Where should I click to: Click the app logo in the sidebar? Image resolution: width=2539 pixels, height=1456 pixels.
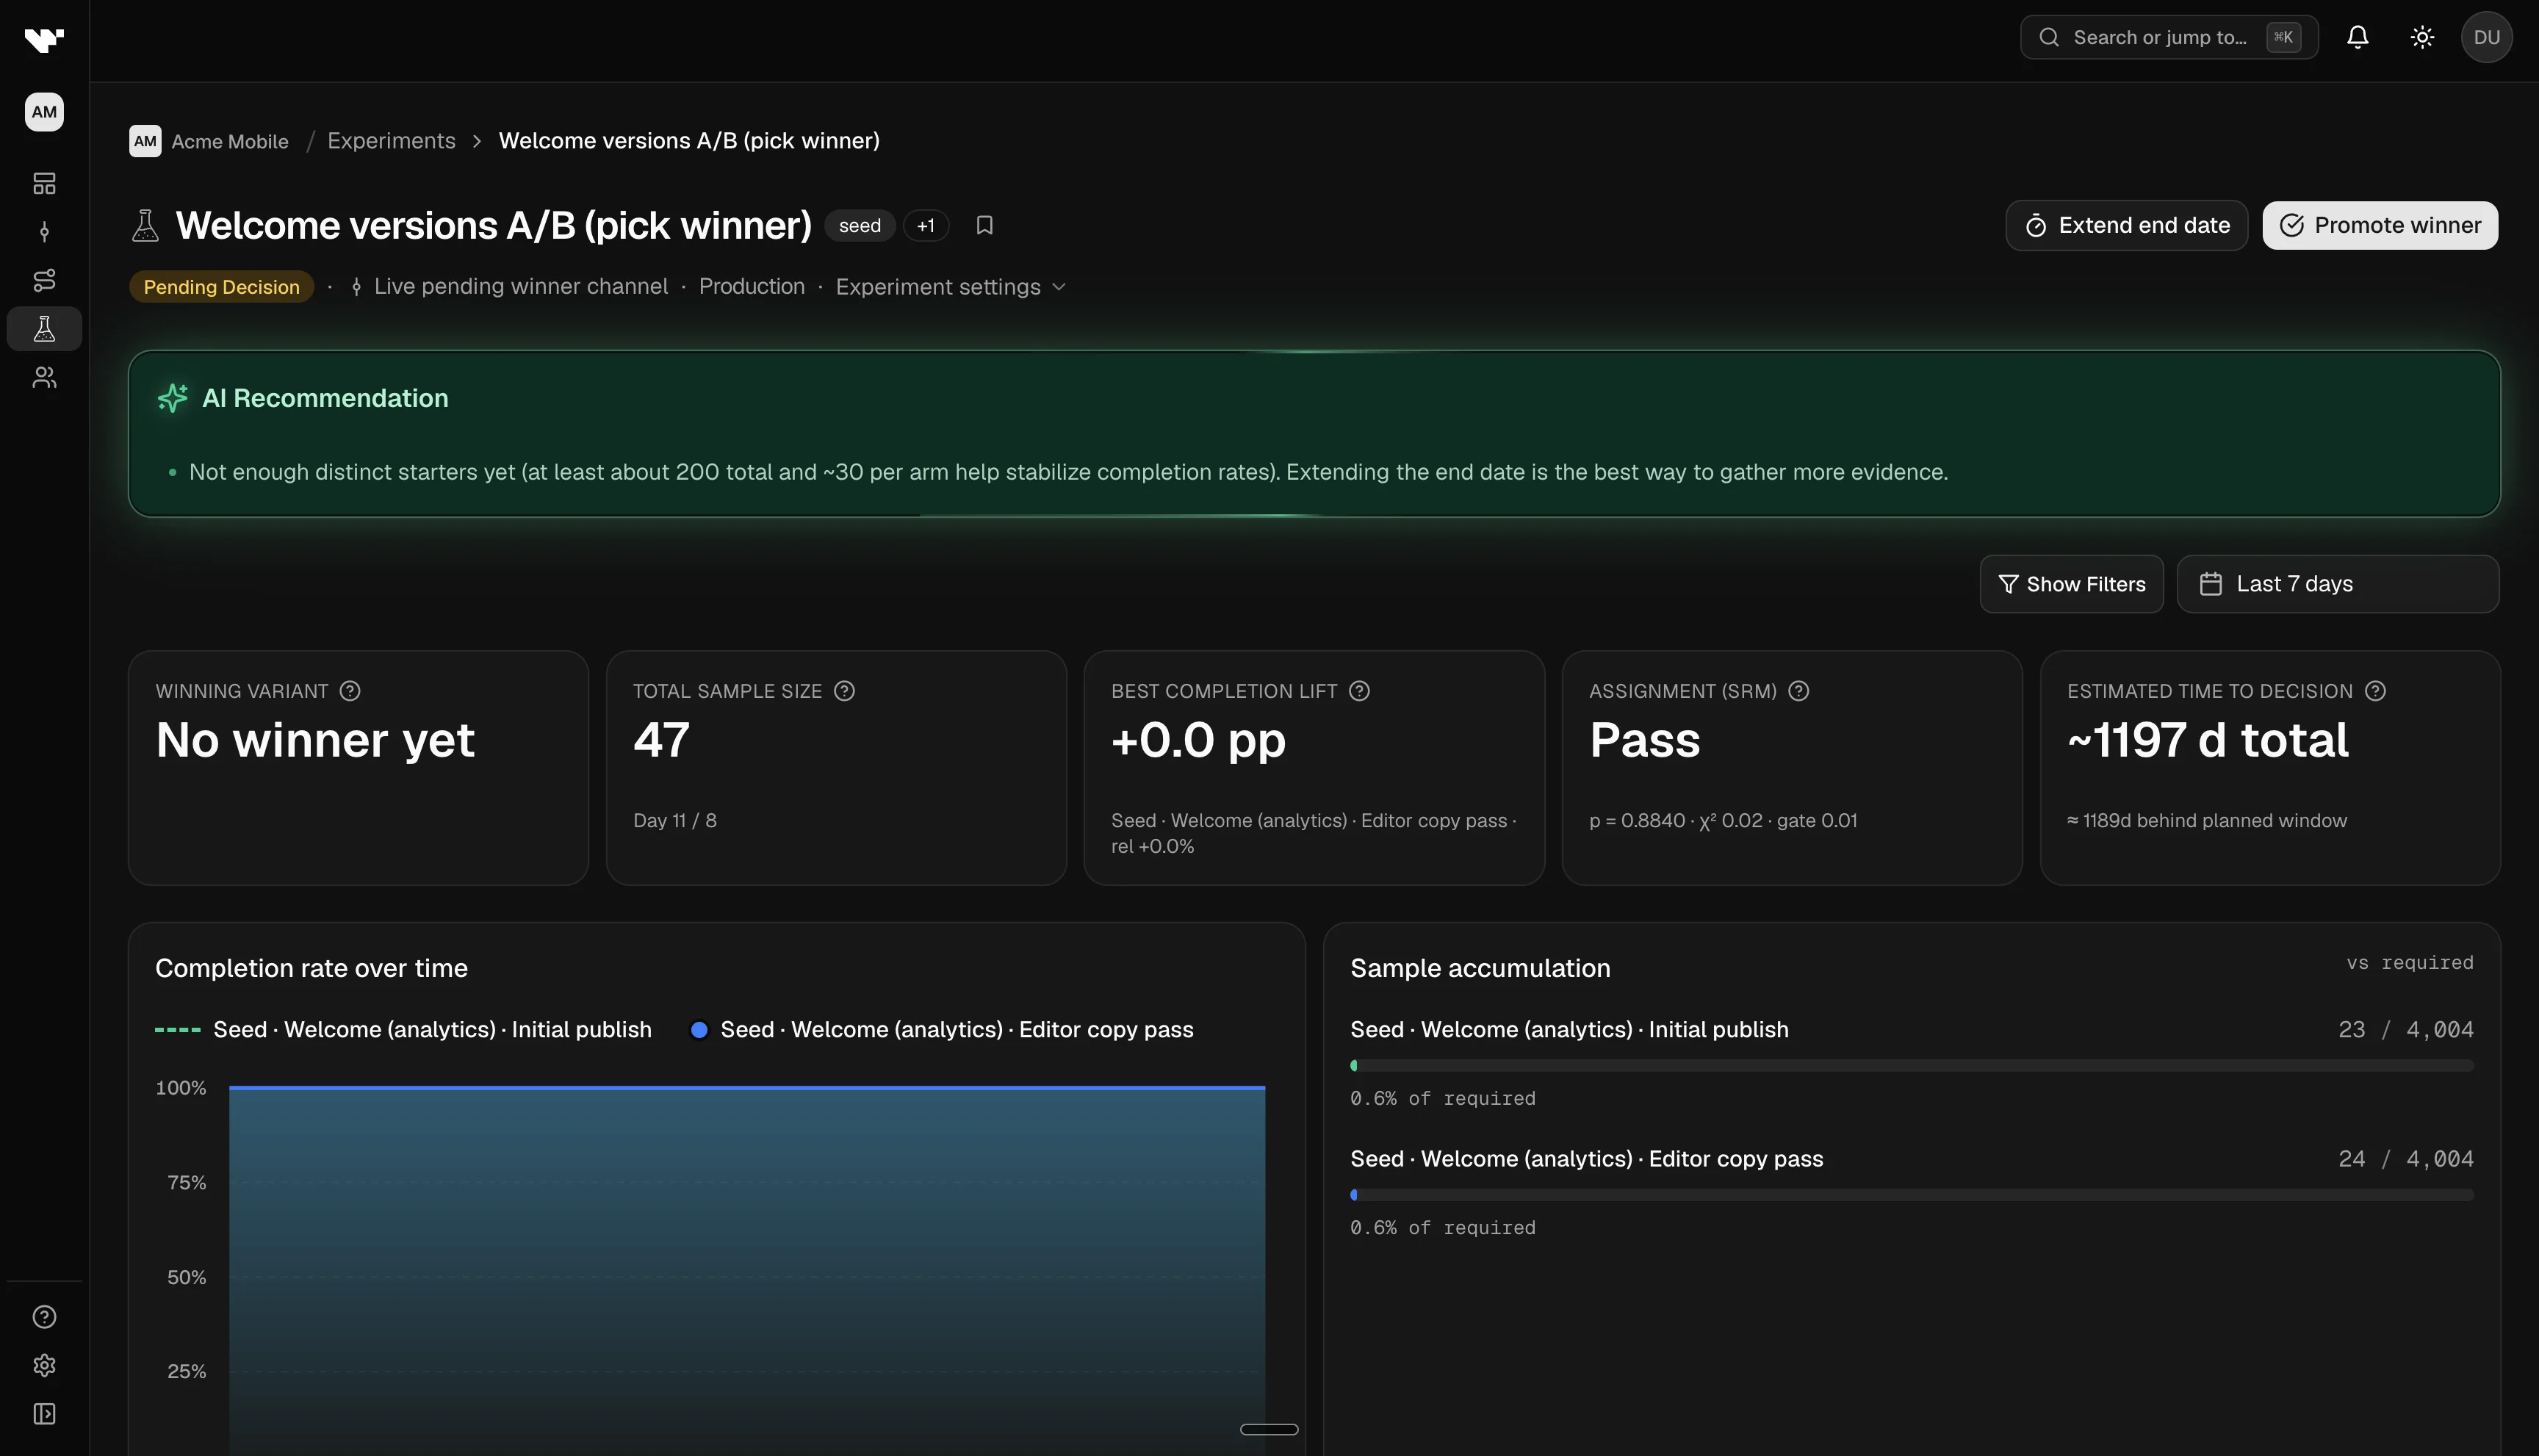click(x=44, y=40)
